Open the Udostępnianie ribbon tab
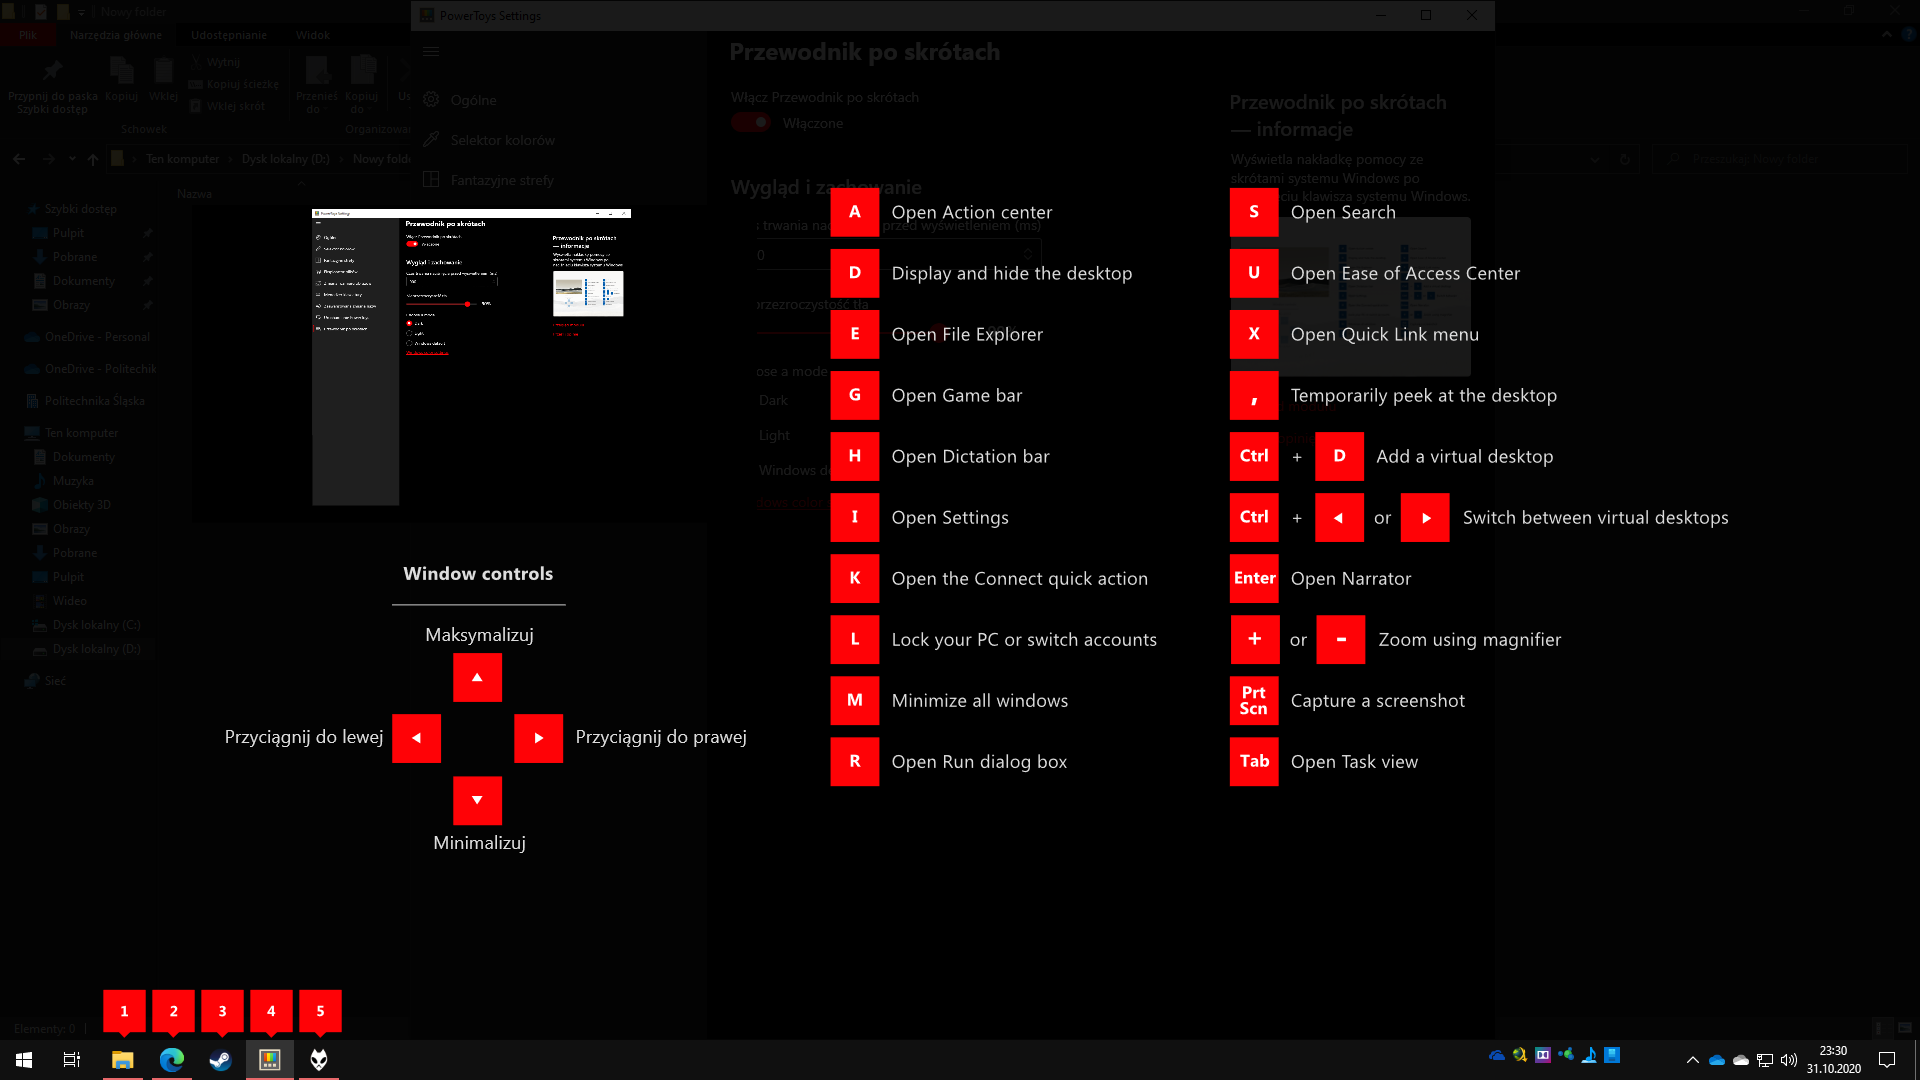 [228, 35]
